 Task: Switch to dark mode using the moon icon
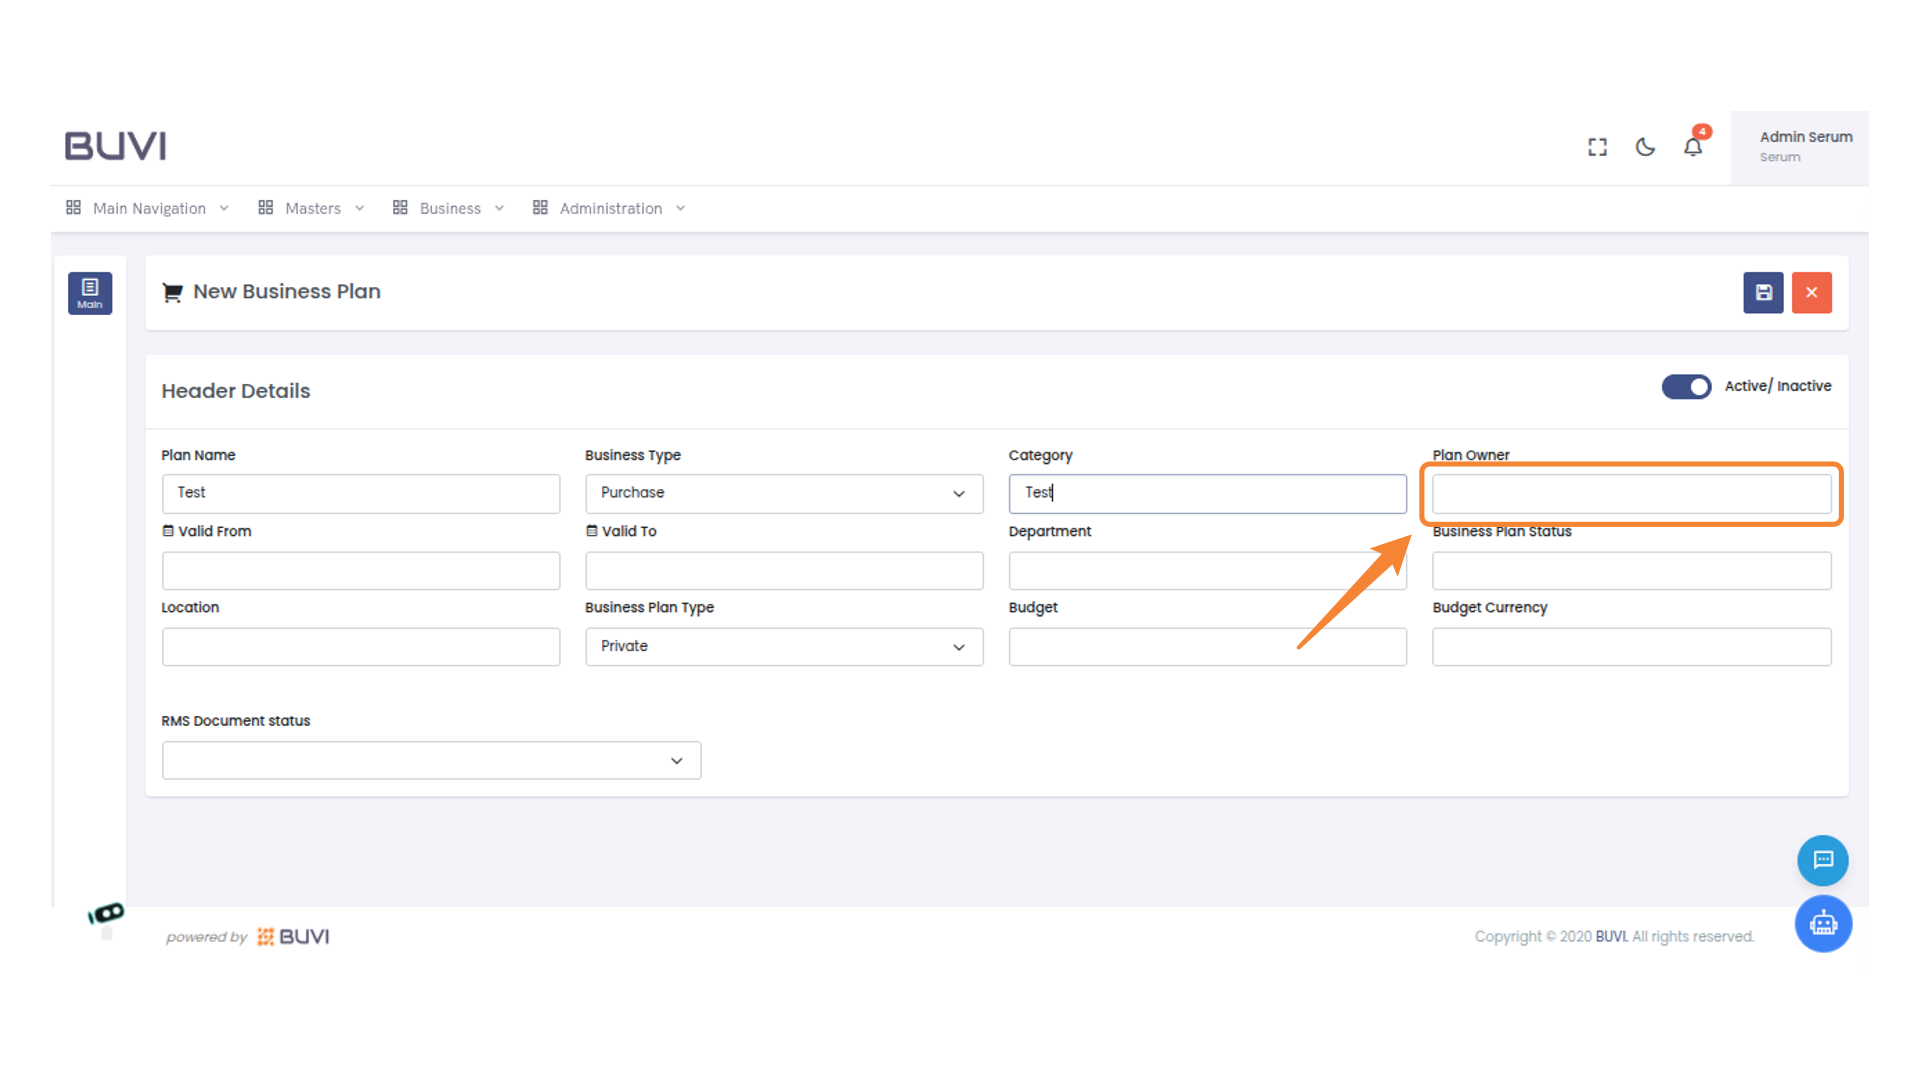pos(1645,146)
